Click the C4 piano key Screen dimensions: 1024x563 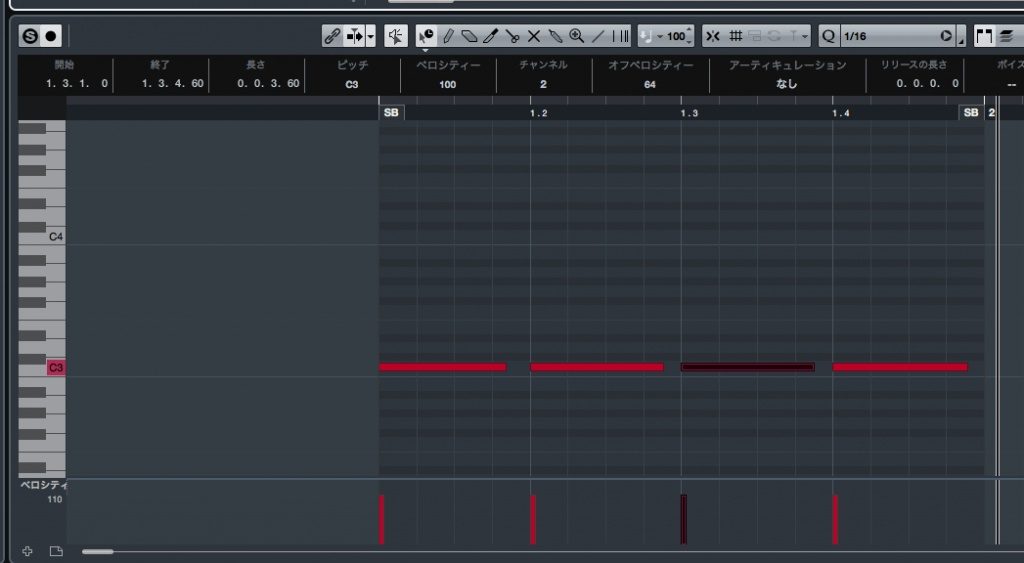coord(56,236)
